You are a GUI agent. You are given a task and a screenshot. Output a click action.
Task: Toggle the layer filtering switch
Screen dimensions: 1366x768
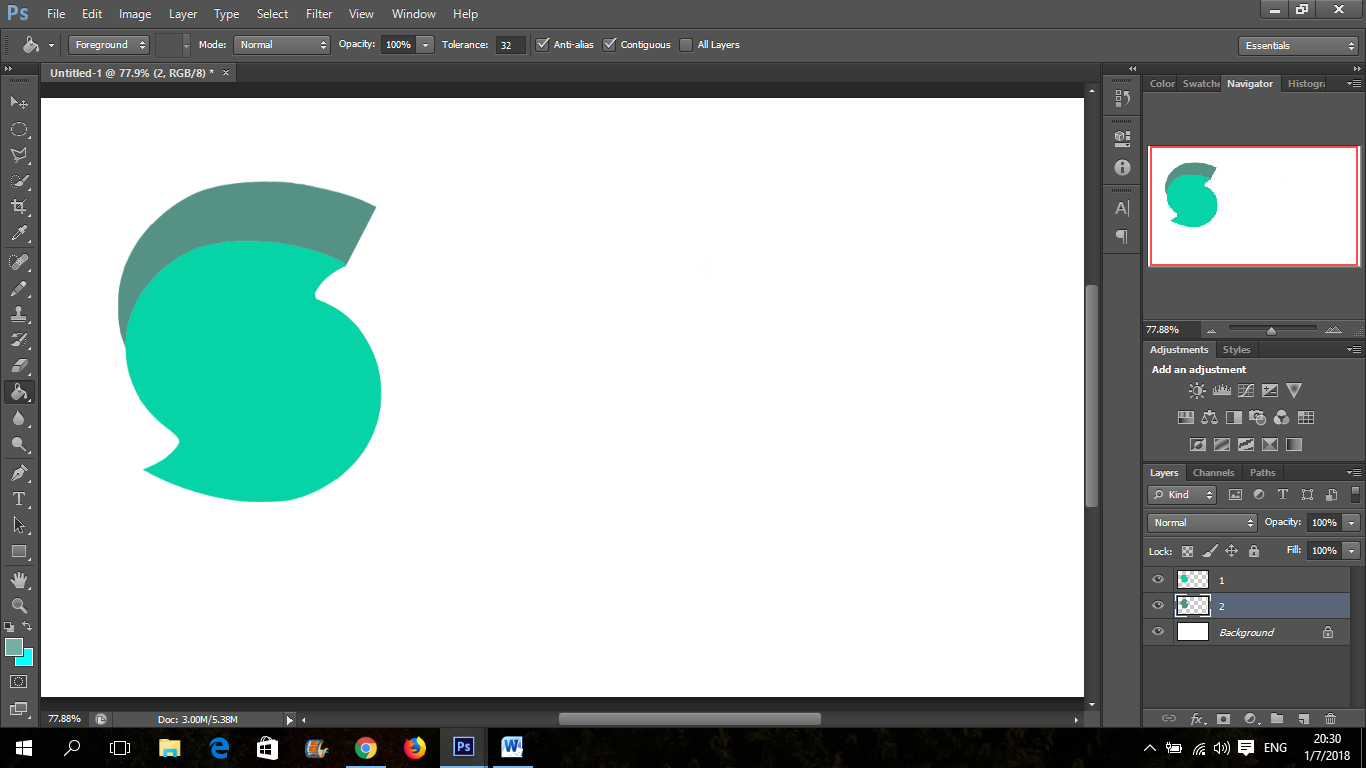1355,494
